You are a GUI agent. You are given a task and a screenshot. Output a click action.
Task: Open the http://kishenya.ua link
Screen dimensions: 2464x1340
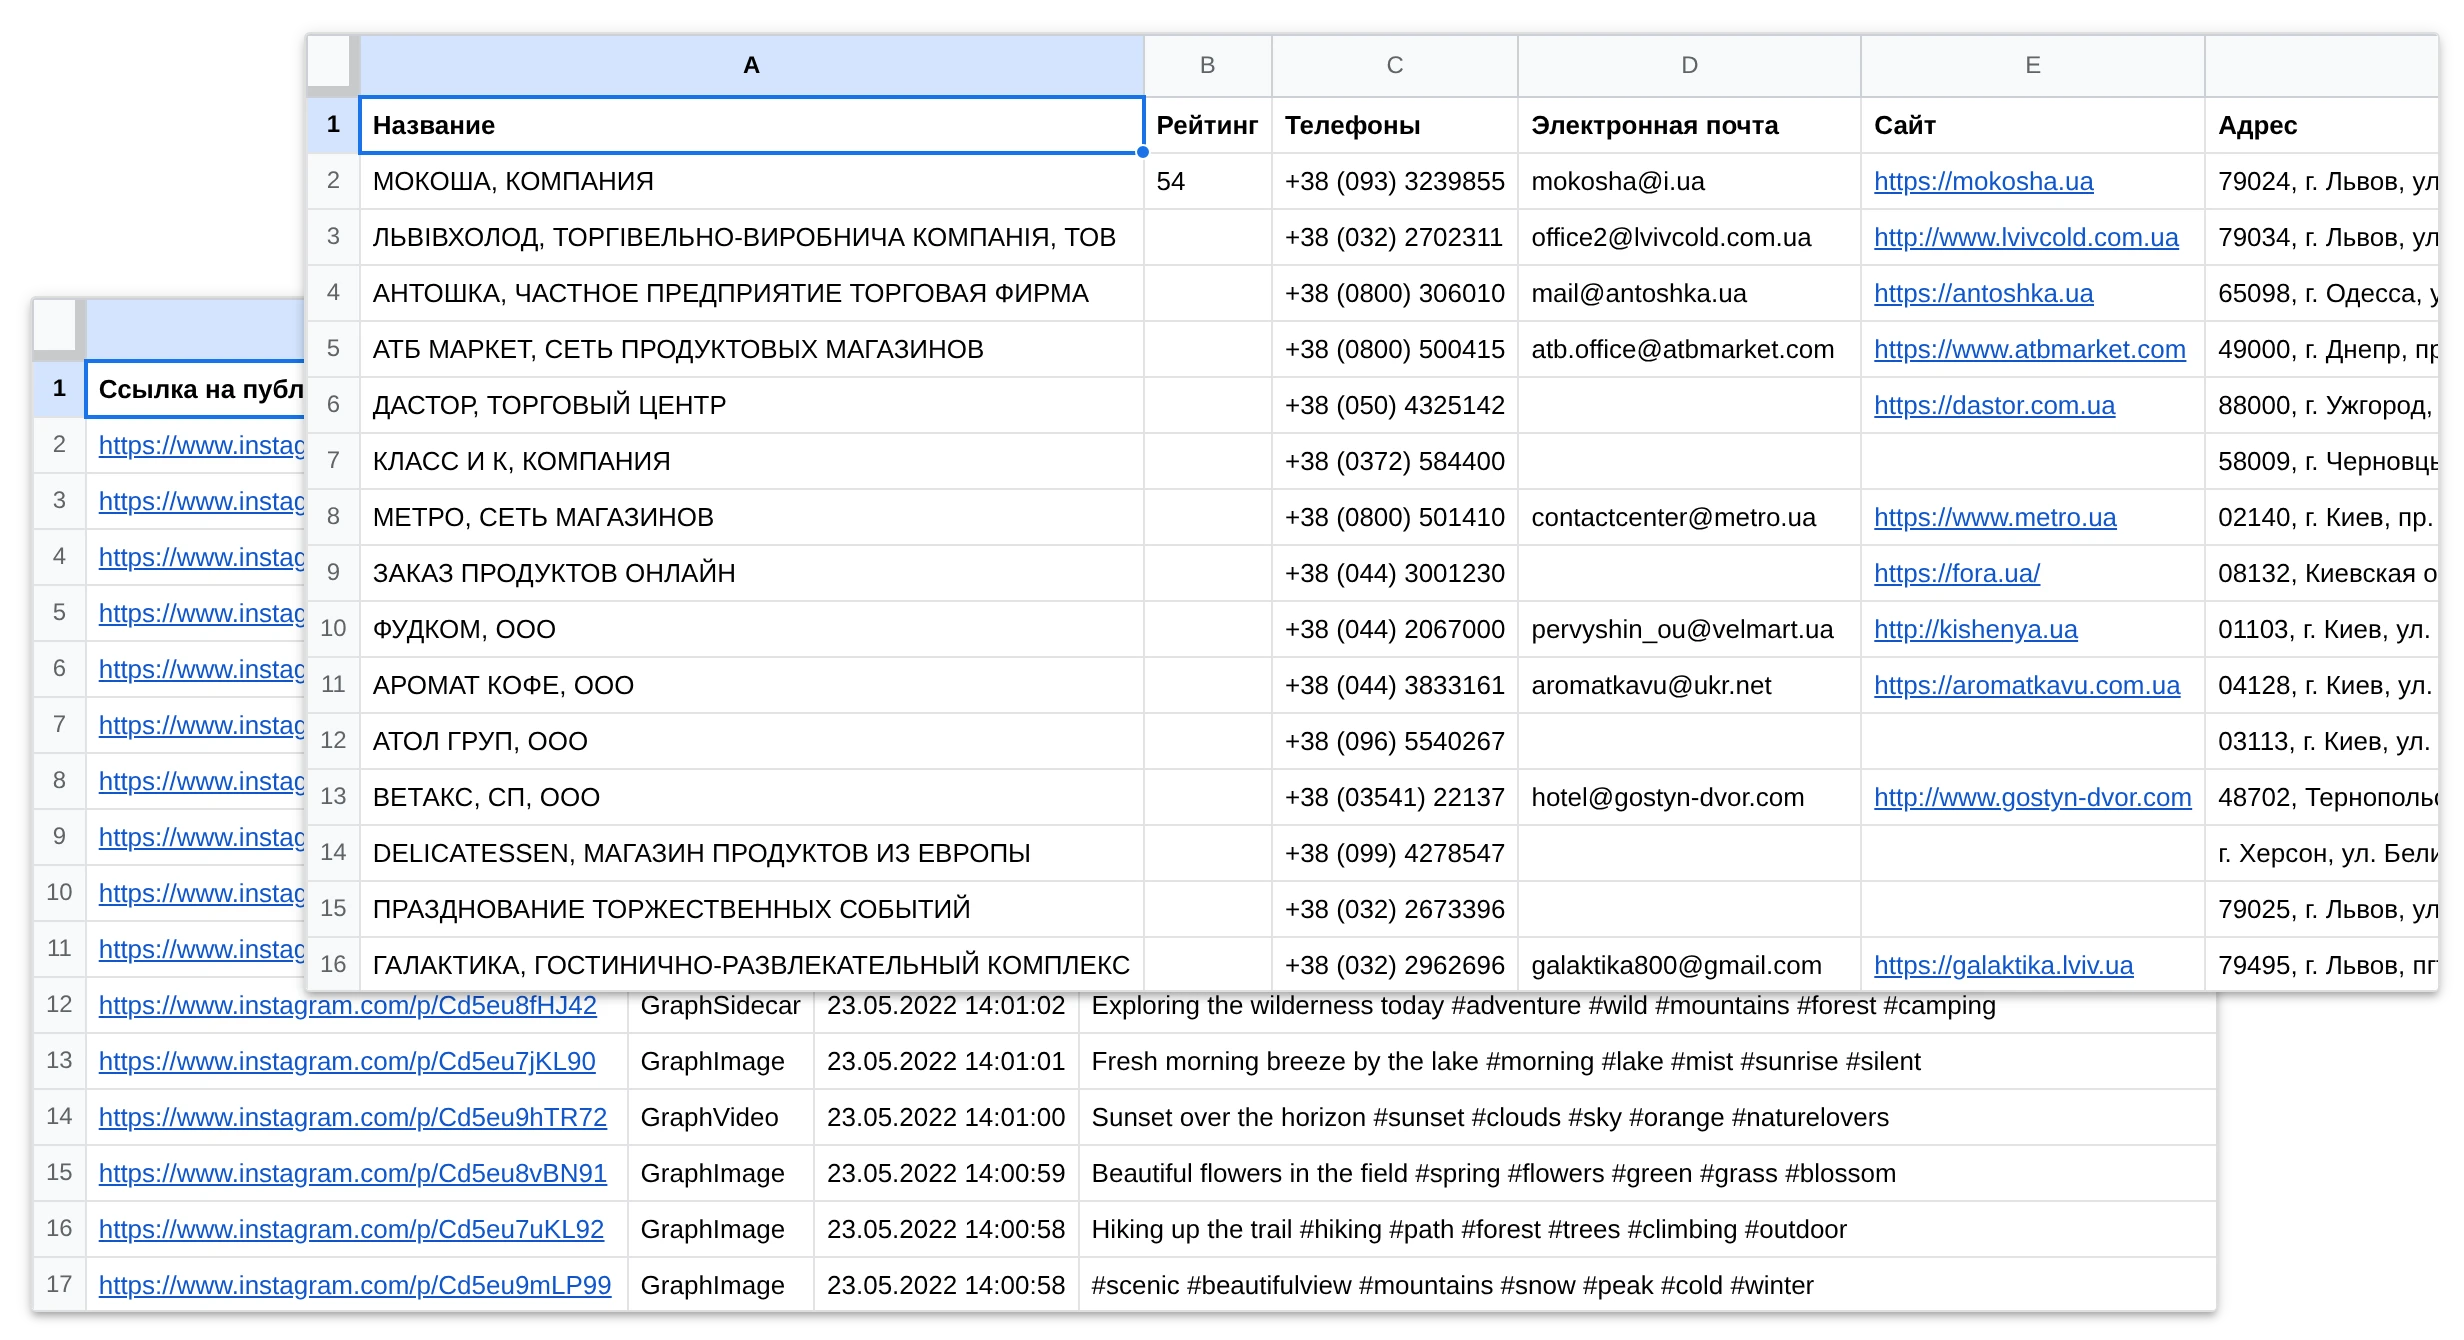click(1975, 629)
